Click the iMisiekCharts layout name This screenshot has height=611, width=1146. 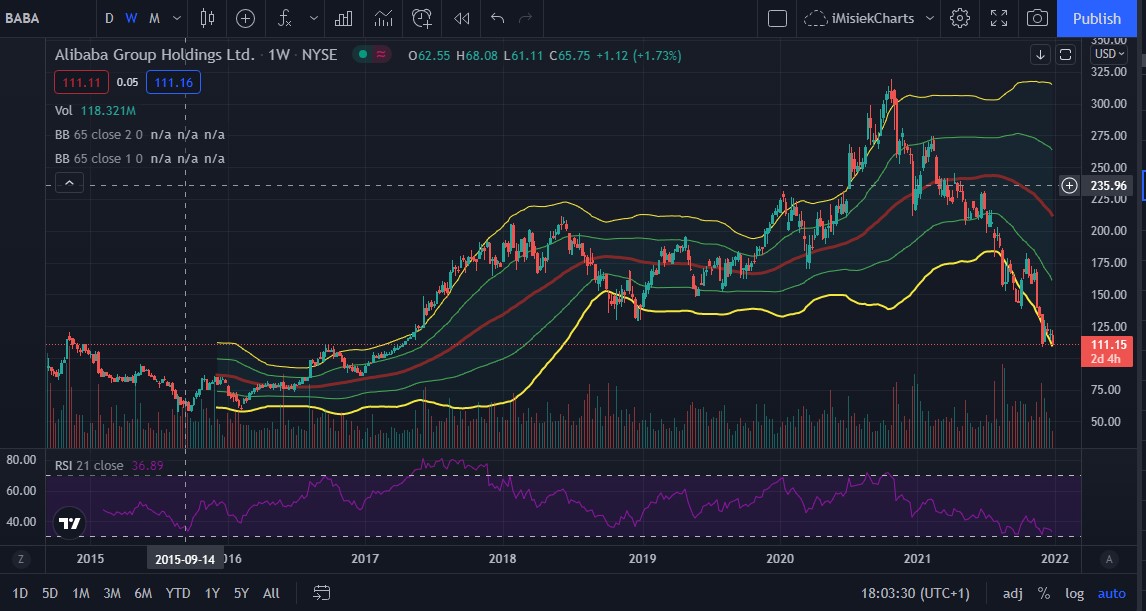point(873,18)
